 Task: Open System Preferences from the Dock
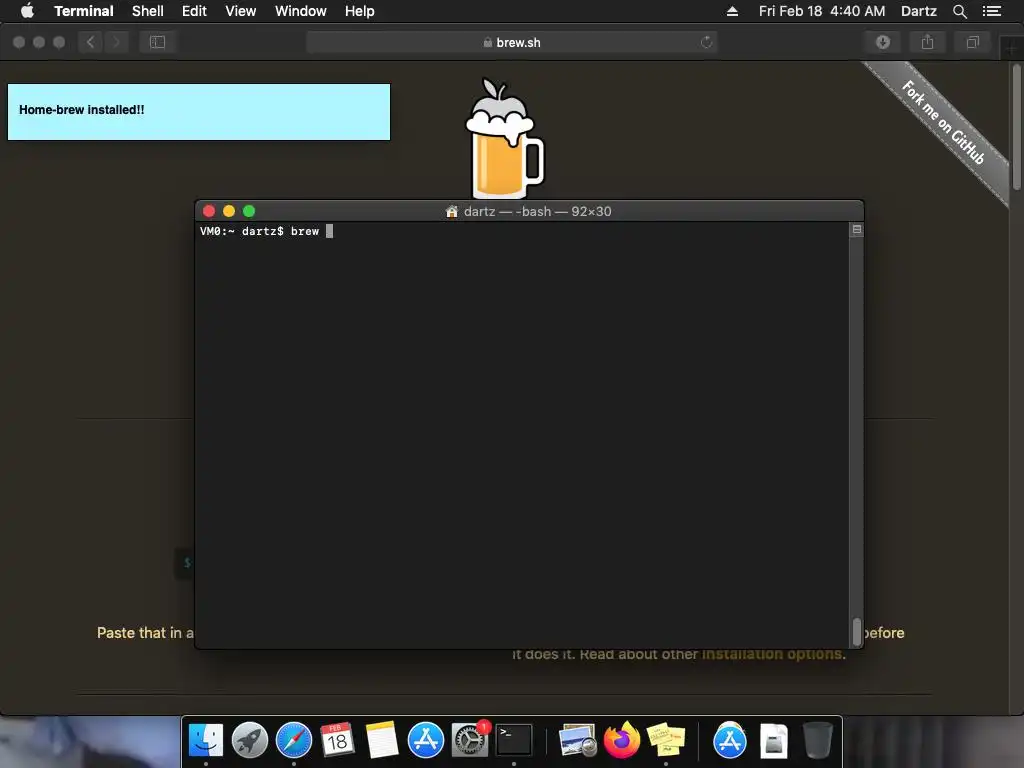click(x=470, y=741)
